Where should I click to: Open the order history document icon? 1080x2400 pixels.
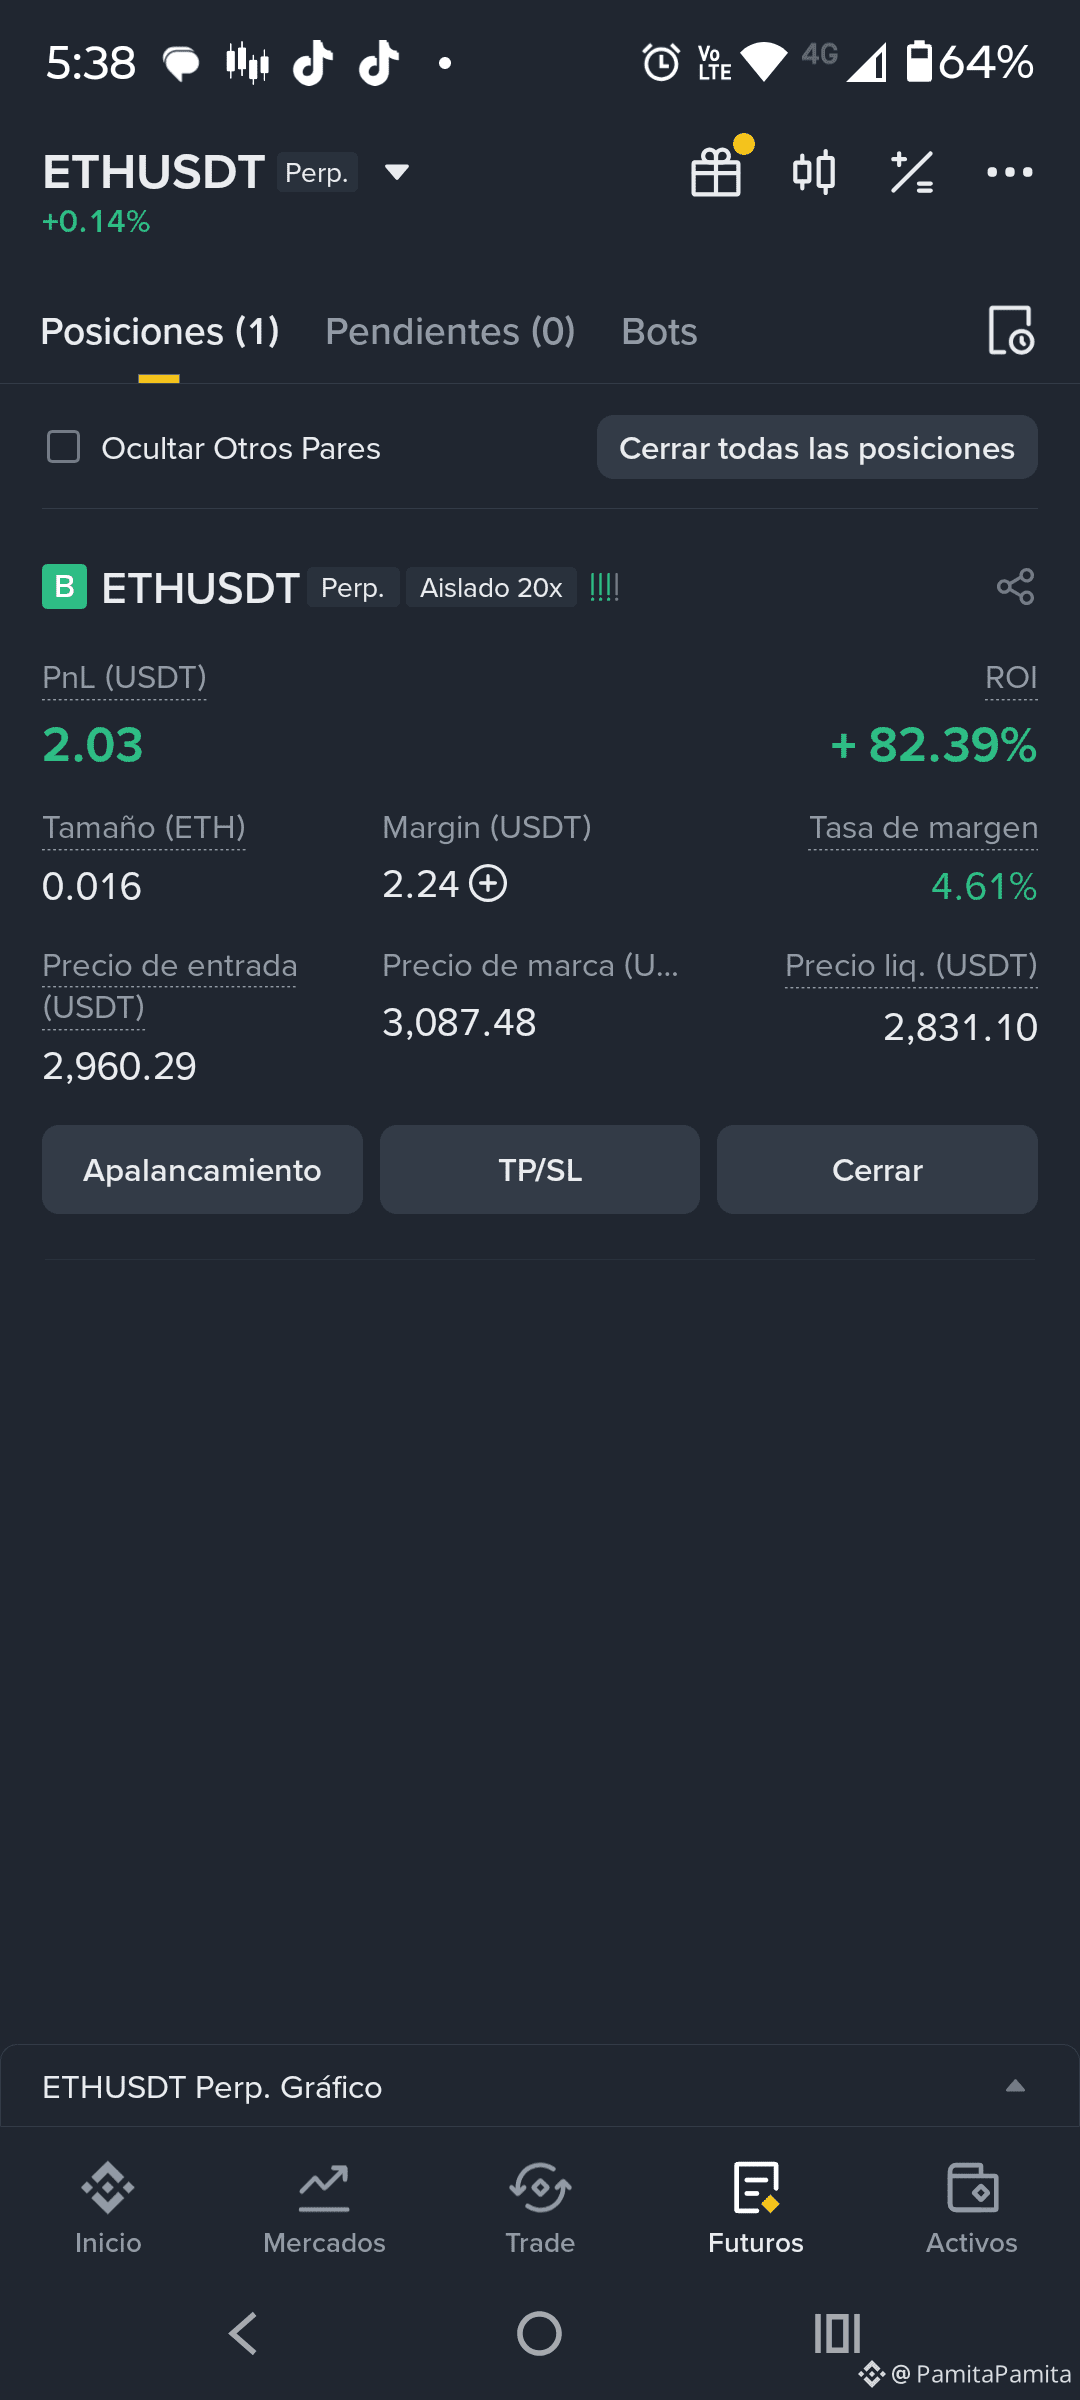(1011, 331)
